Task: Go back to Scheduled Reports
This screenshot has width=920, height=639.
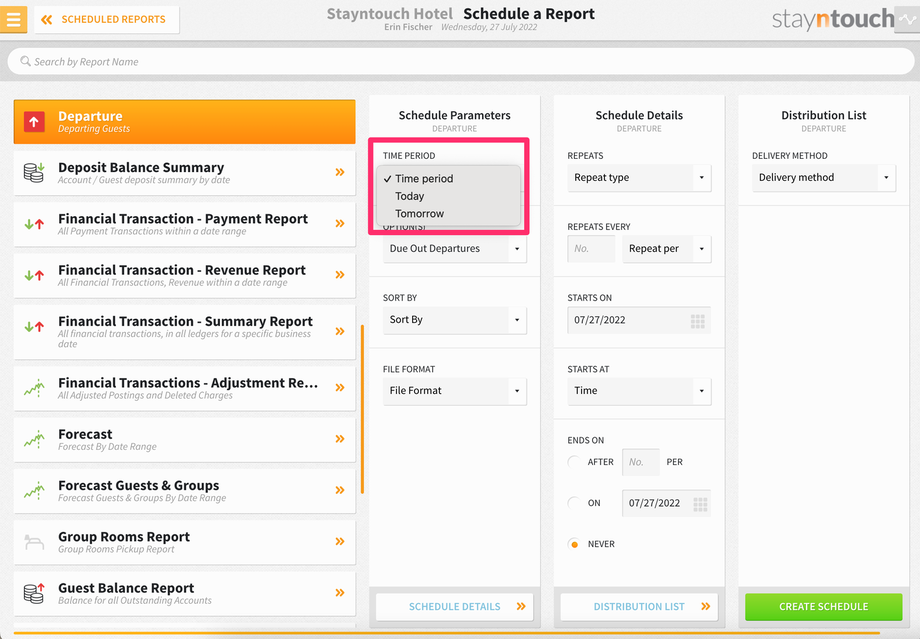Action: tap(107, 19)
